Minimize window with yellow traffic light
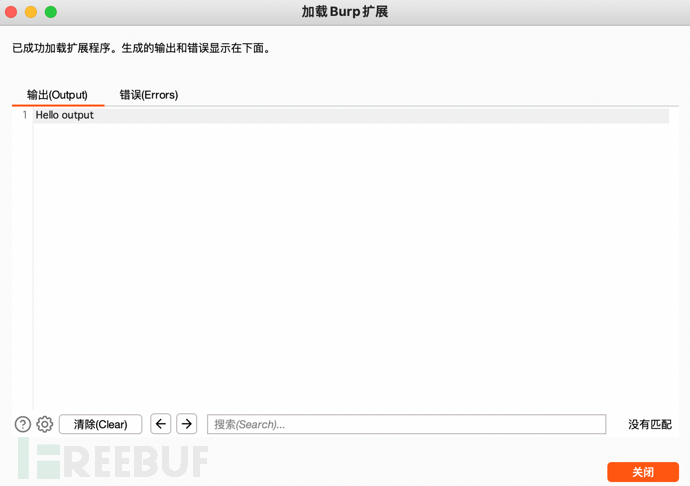690x486 pixels. pyautogui.click(x=31, y=12)
